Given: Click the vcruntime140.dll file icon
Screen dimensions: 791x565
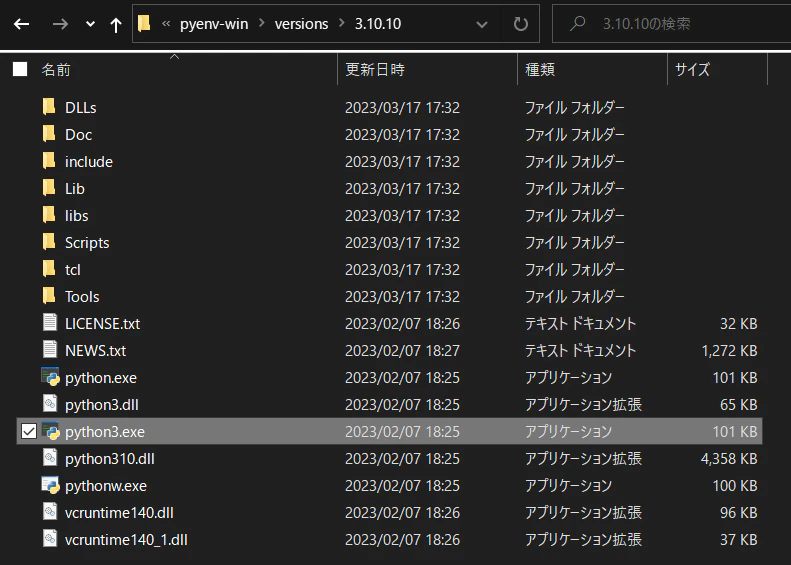Looking at the screenshot, I should (49, 512).
